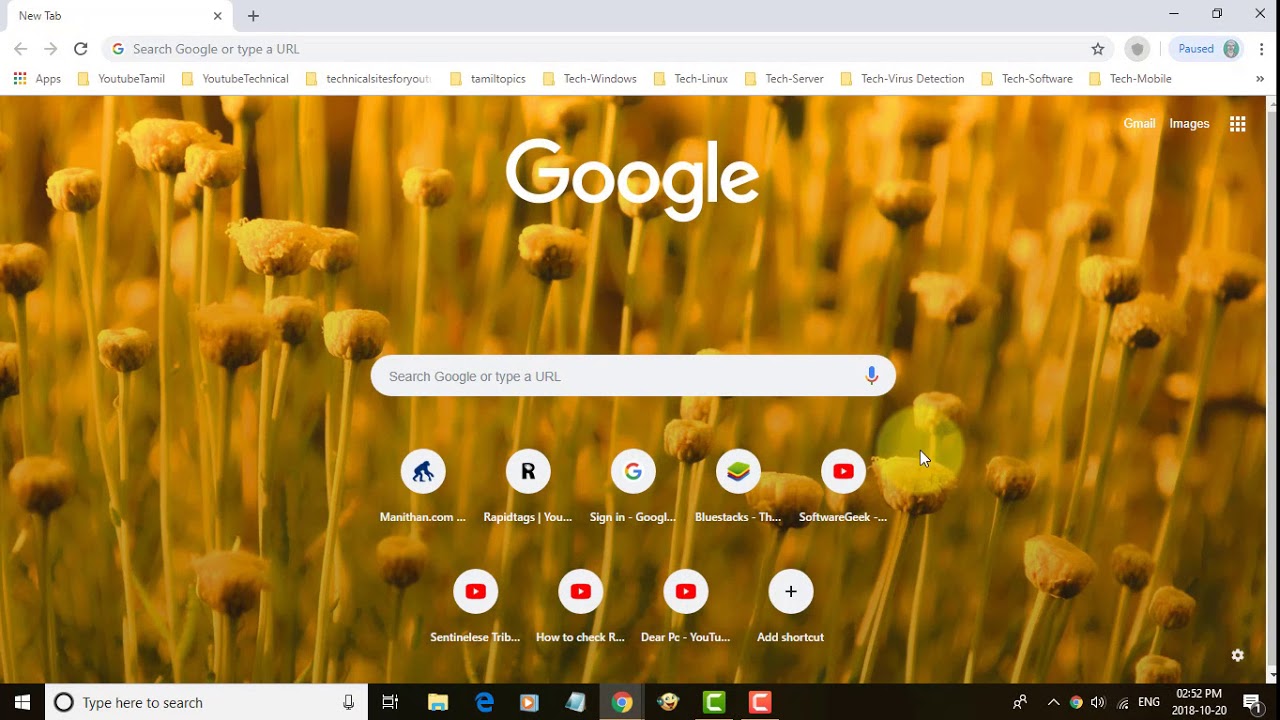Expand the bookmarks overflow chevron
The height and width of the screenshot is (720, 1280).
tap(1260, 79)
